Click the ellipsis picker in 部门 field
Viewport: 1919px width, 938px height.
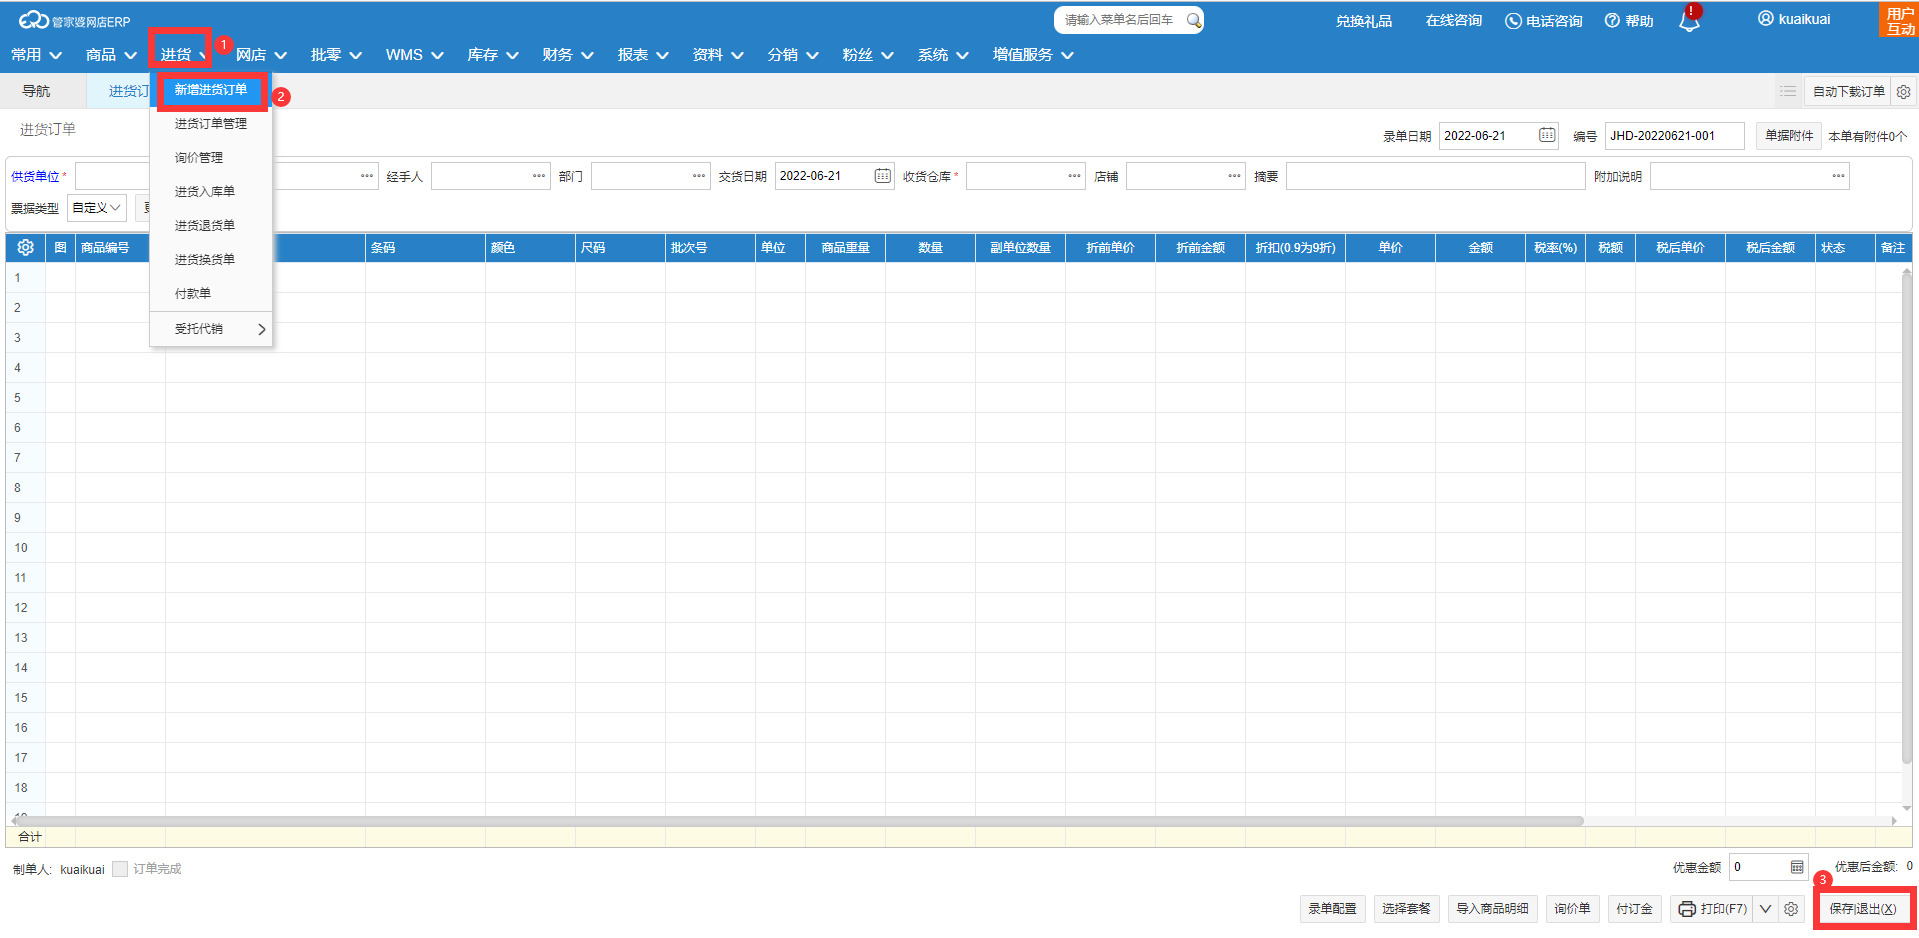point(699,176)
